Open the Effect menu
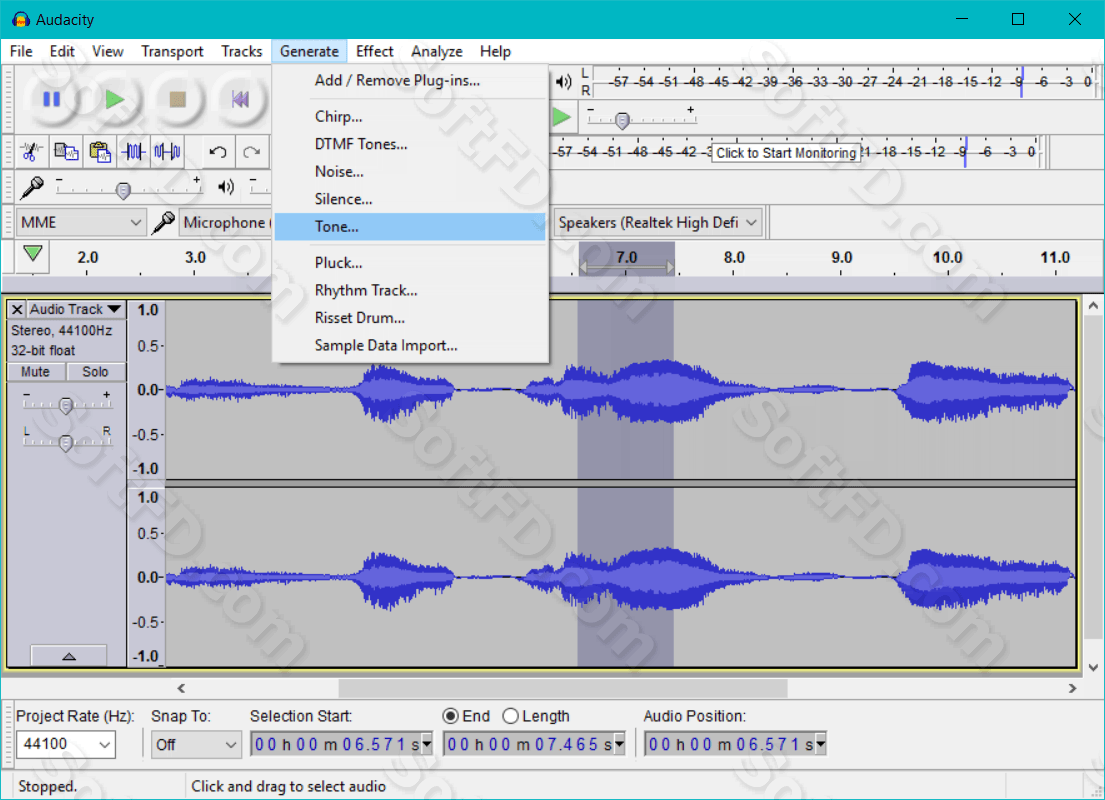1105x800 pixels. point(374,51)
